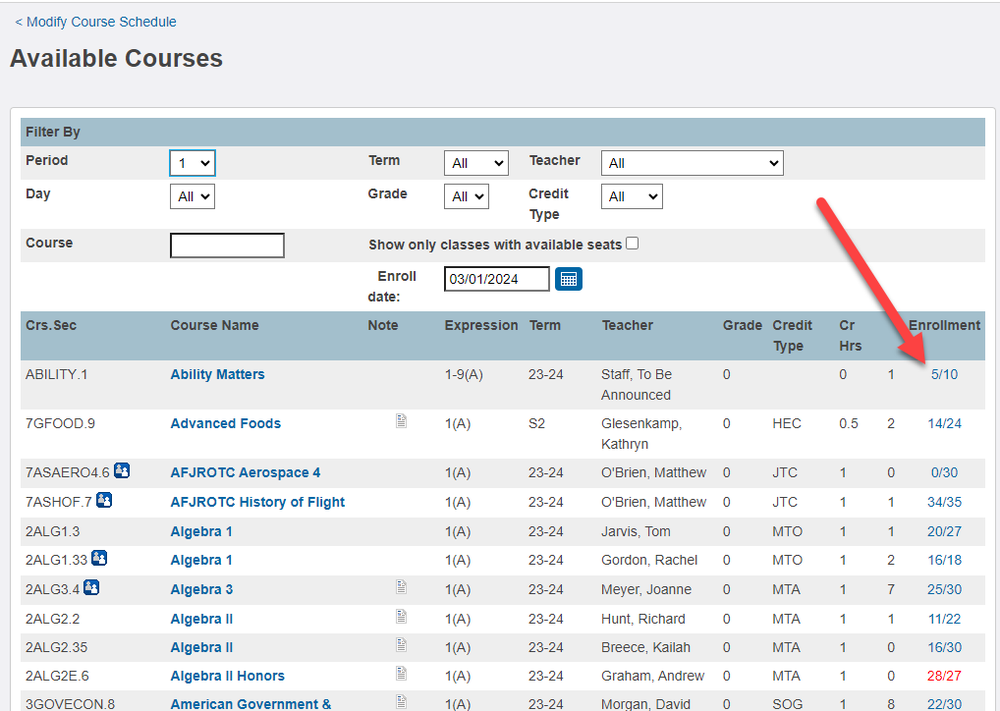Click the 34/35 enrollment link
Viewport: 1000px width, 711px height.
(x=945, y=502)
